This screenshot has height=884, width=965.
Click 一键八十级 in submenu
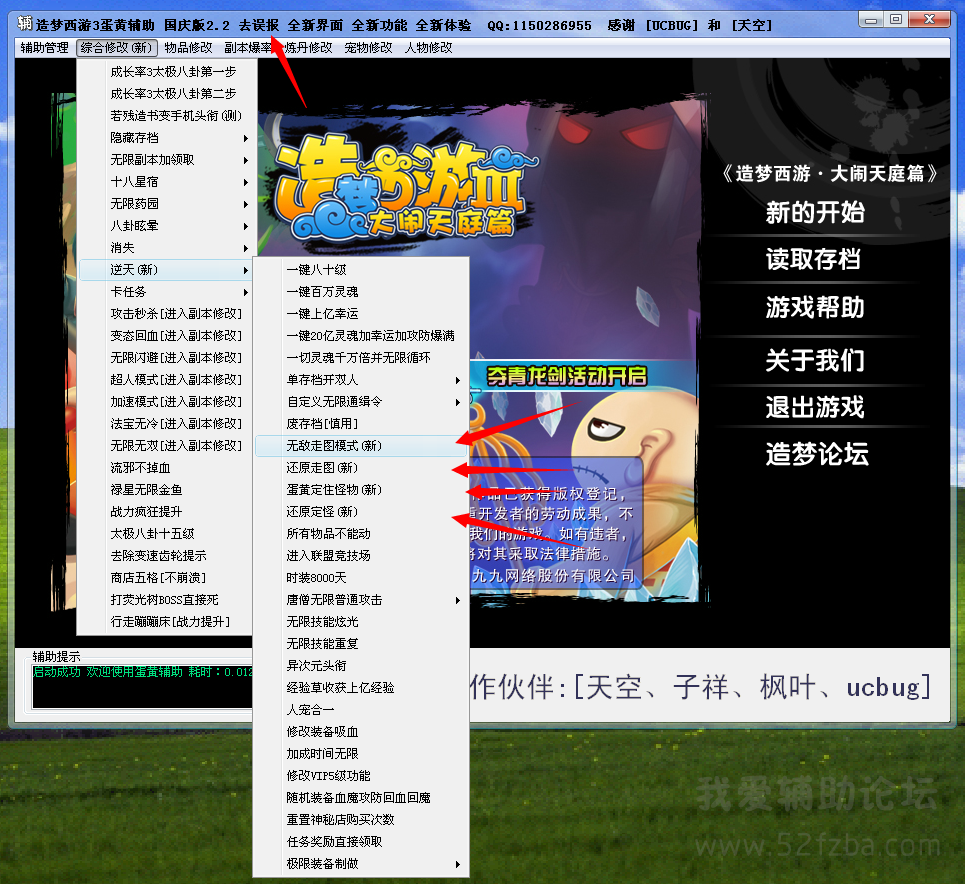point(361,270)
